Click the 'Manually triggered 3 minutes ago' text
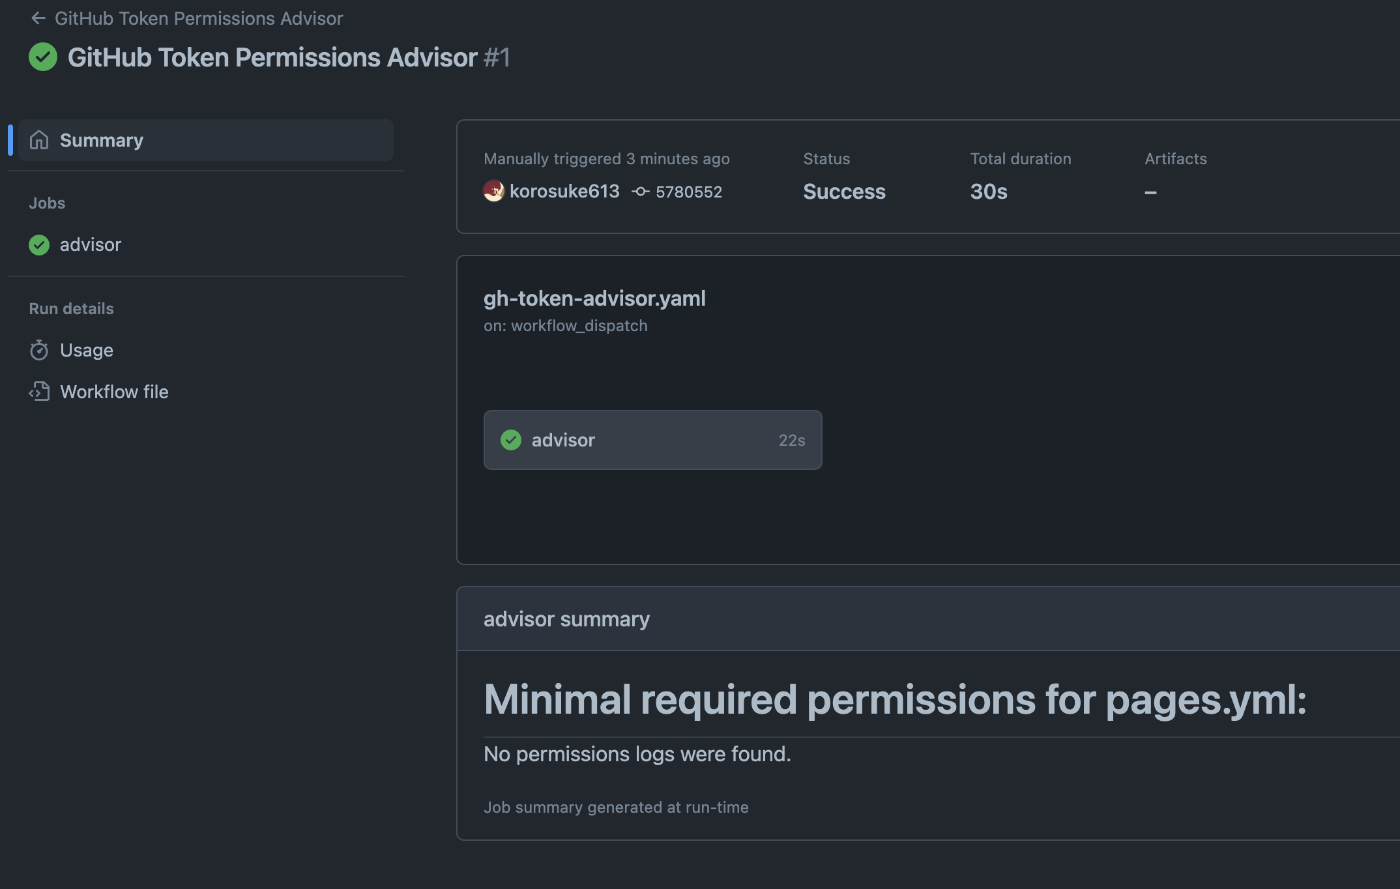 pyautogui.click(x=607, y=159)
